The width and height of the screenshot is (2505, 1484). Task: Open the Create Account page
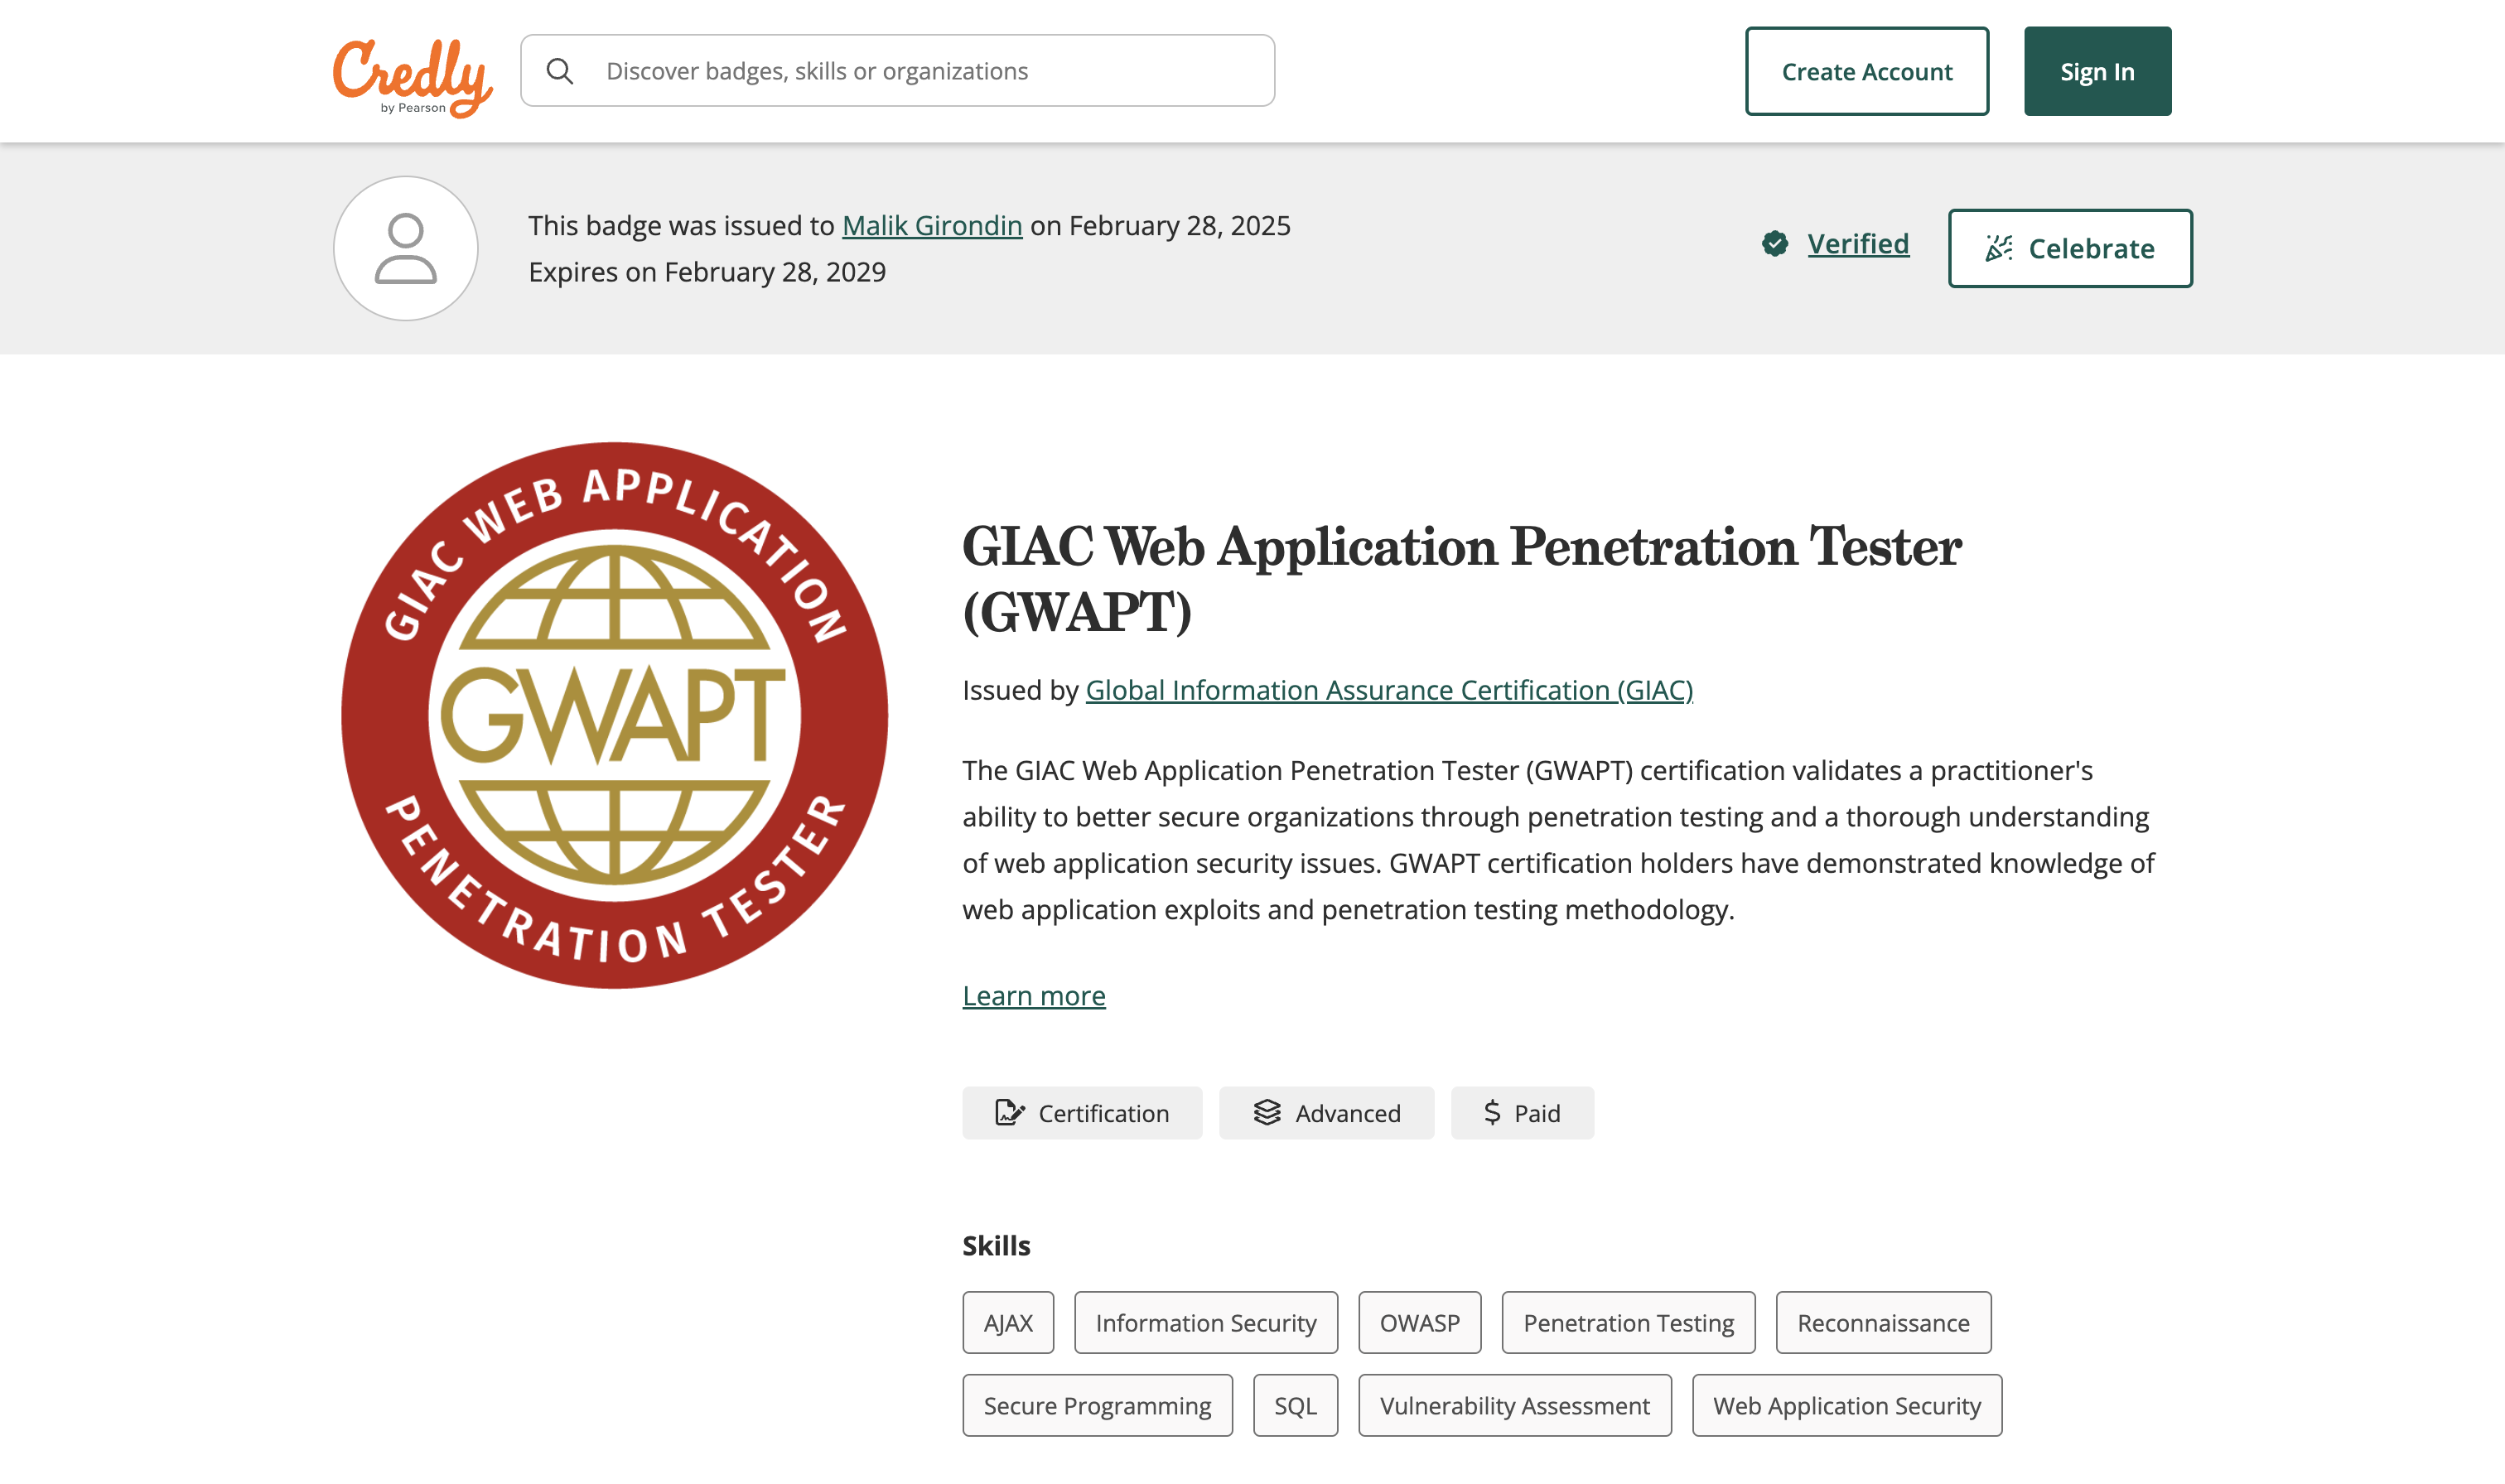tap(1866, 71)
